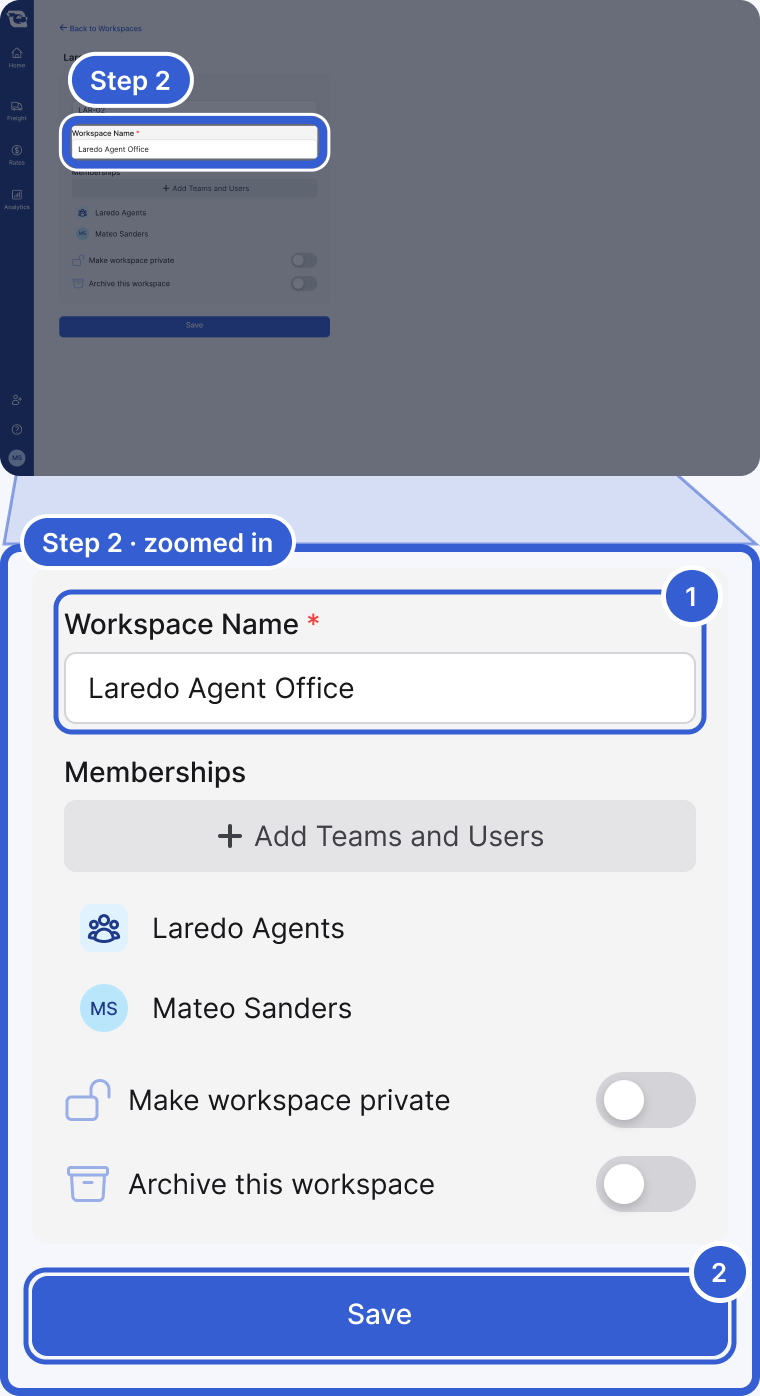The height and width of the screenshot is (1396, 760).
Task: Click the zoomed Make workspace private label
Action: (x=289, y=1100)
